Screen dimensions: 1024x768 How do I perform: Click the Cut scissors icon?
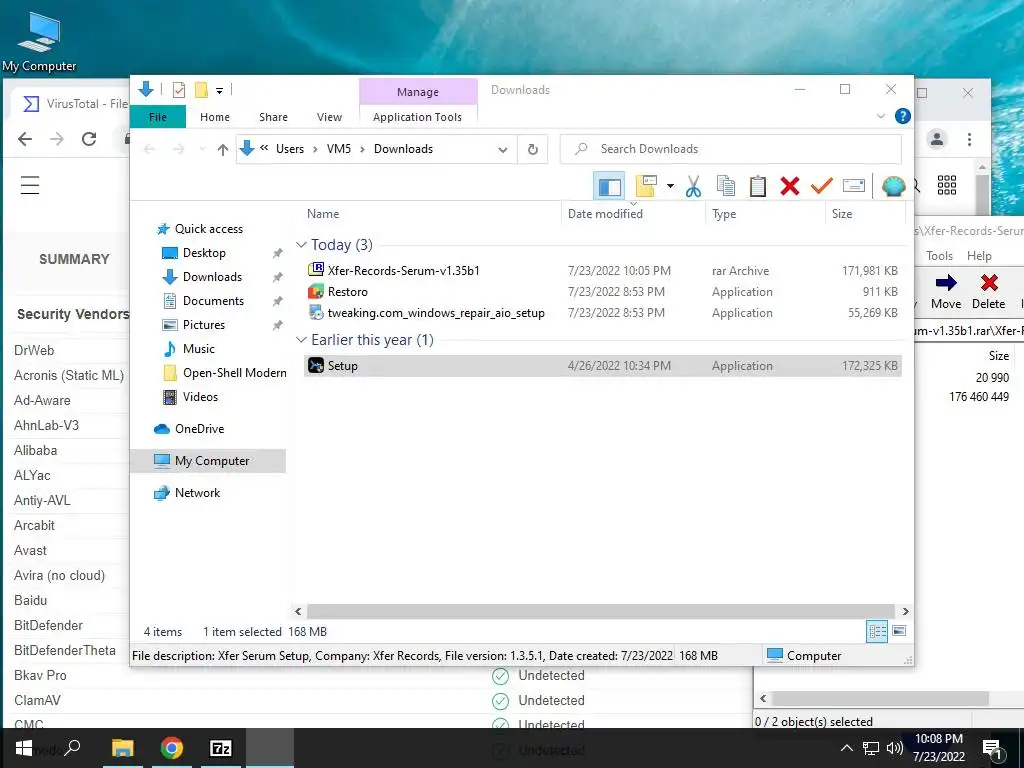pyautogui.click(x=694, y=187)
